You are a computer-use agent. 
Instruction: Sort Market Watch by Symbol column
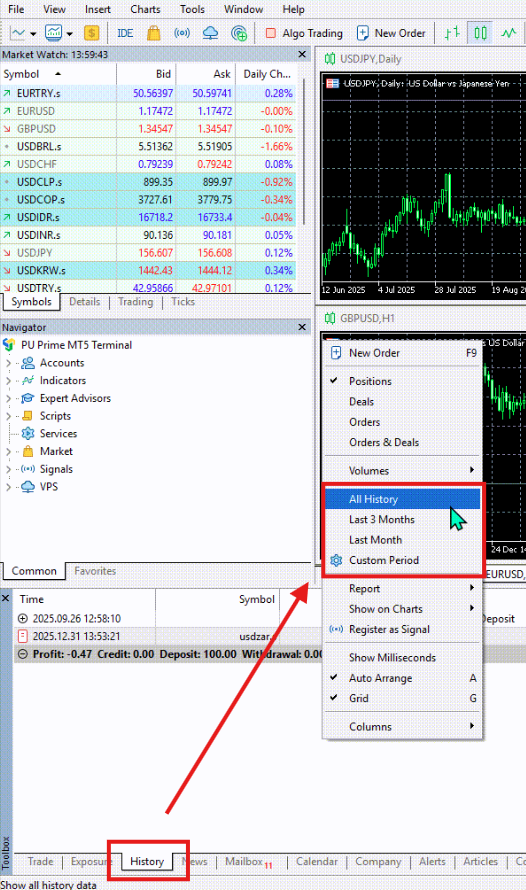[58, 74]
